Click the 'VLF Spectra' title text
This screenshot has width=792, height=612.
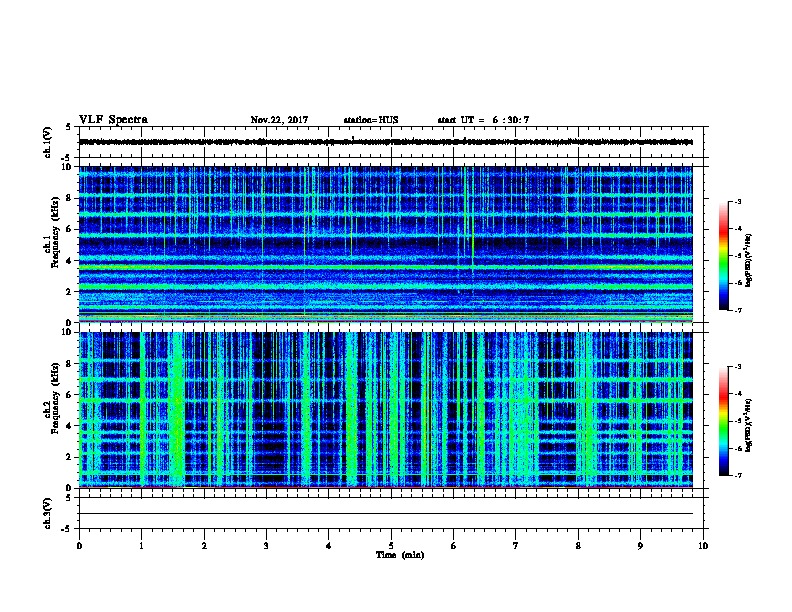point(113,120)
